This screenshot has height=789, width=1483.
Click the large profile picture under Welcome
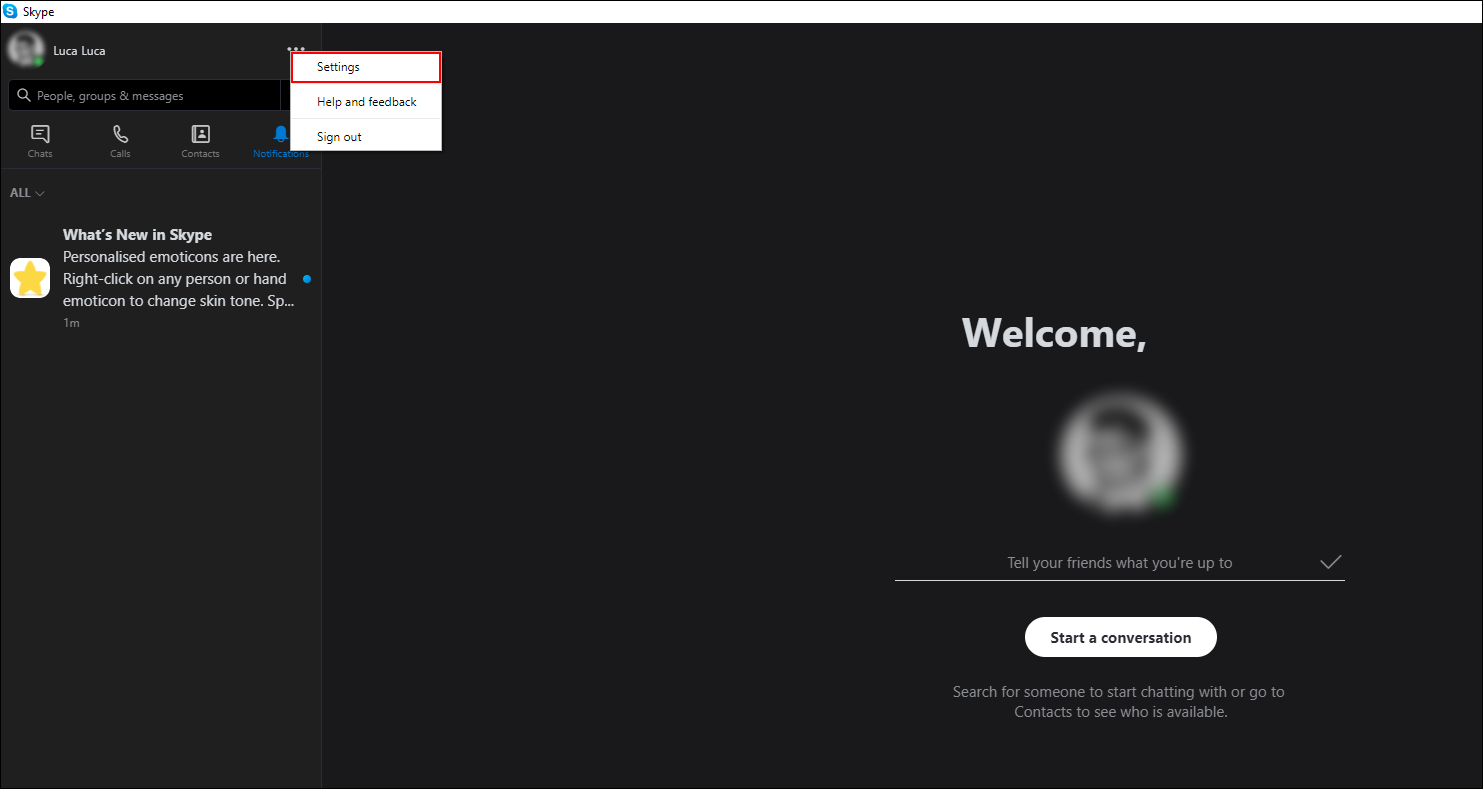click(1120, 452)
